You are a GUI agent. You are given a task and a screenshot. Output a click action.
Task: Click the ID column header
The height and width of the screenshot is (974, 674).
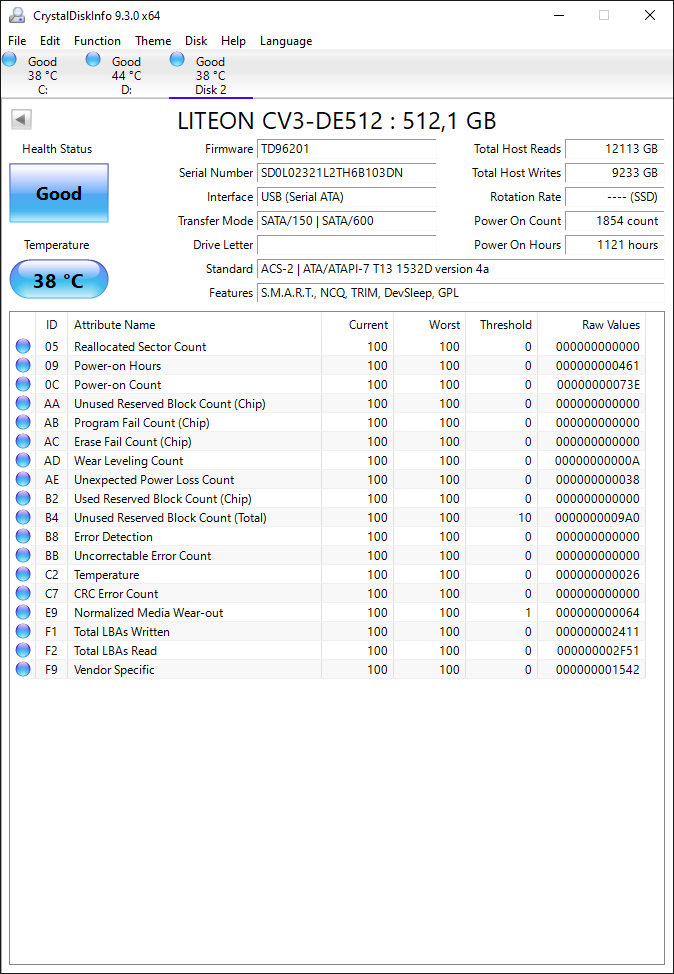(x=52, y=325)
